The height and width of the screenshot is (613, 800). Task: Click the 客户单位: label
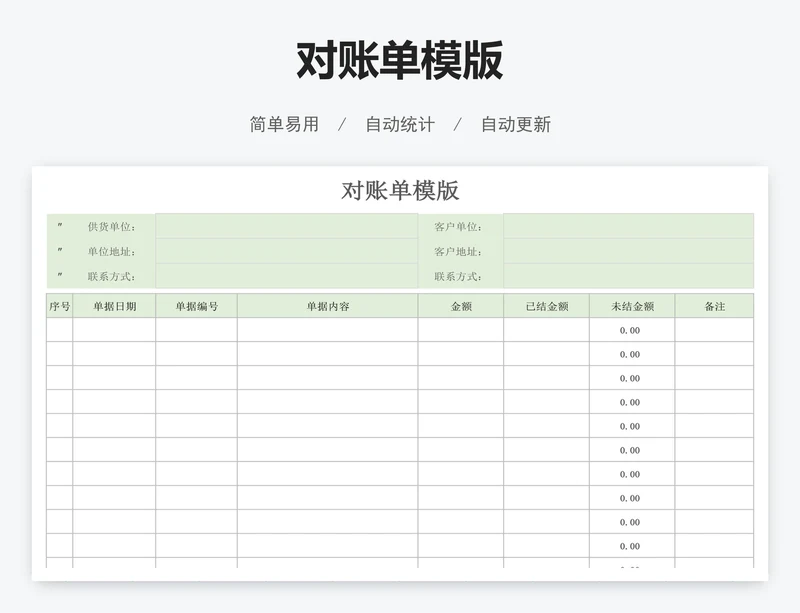pyautogui.click(x=458, y=227)
